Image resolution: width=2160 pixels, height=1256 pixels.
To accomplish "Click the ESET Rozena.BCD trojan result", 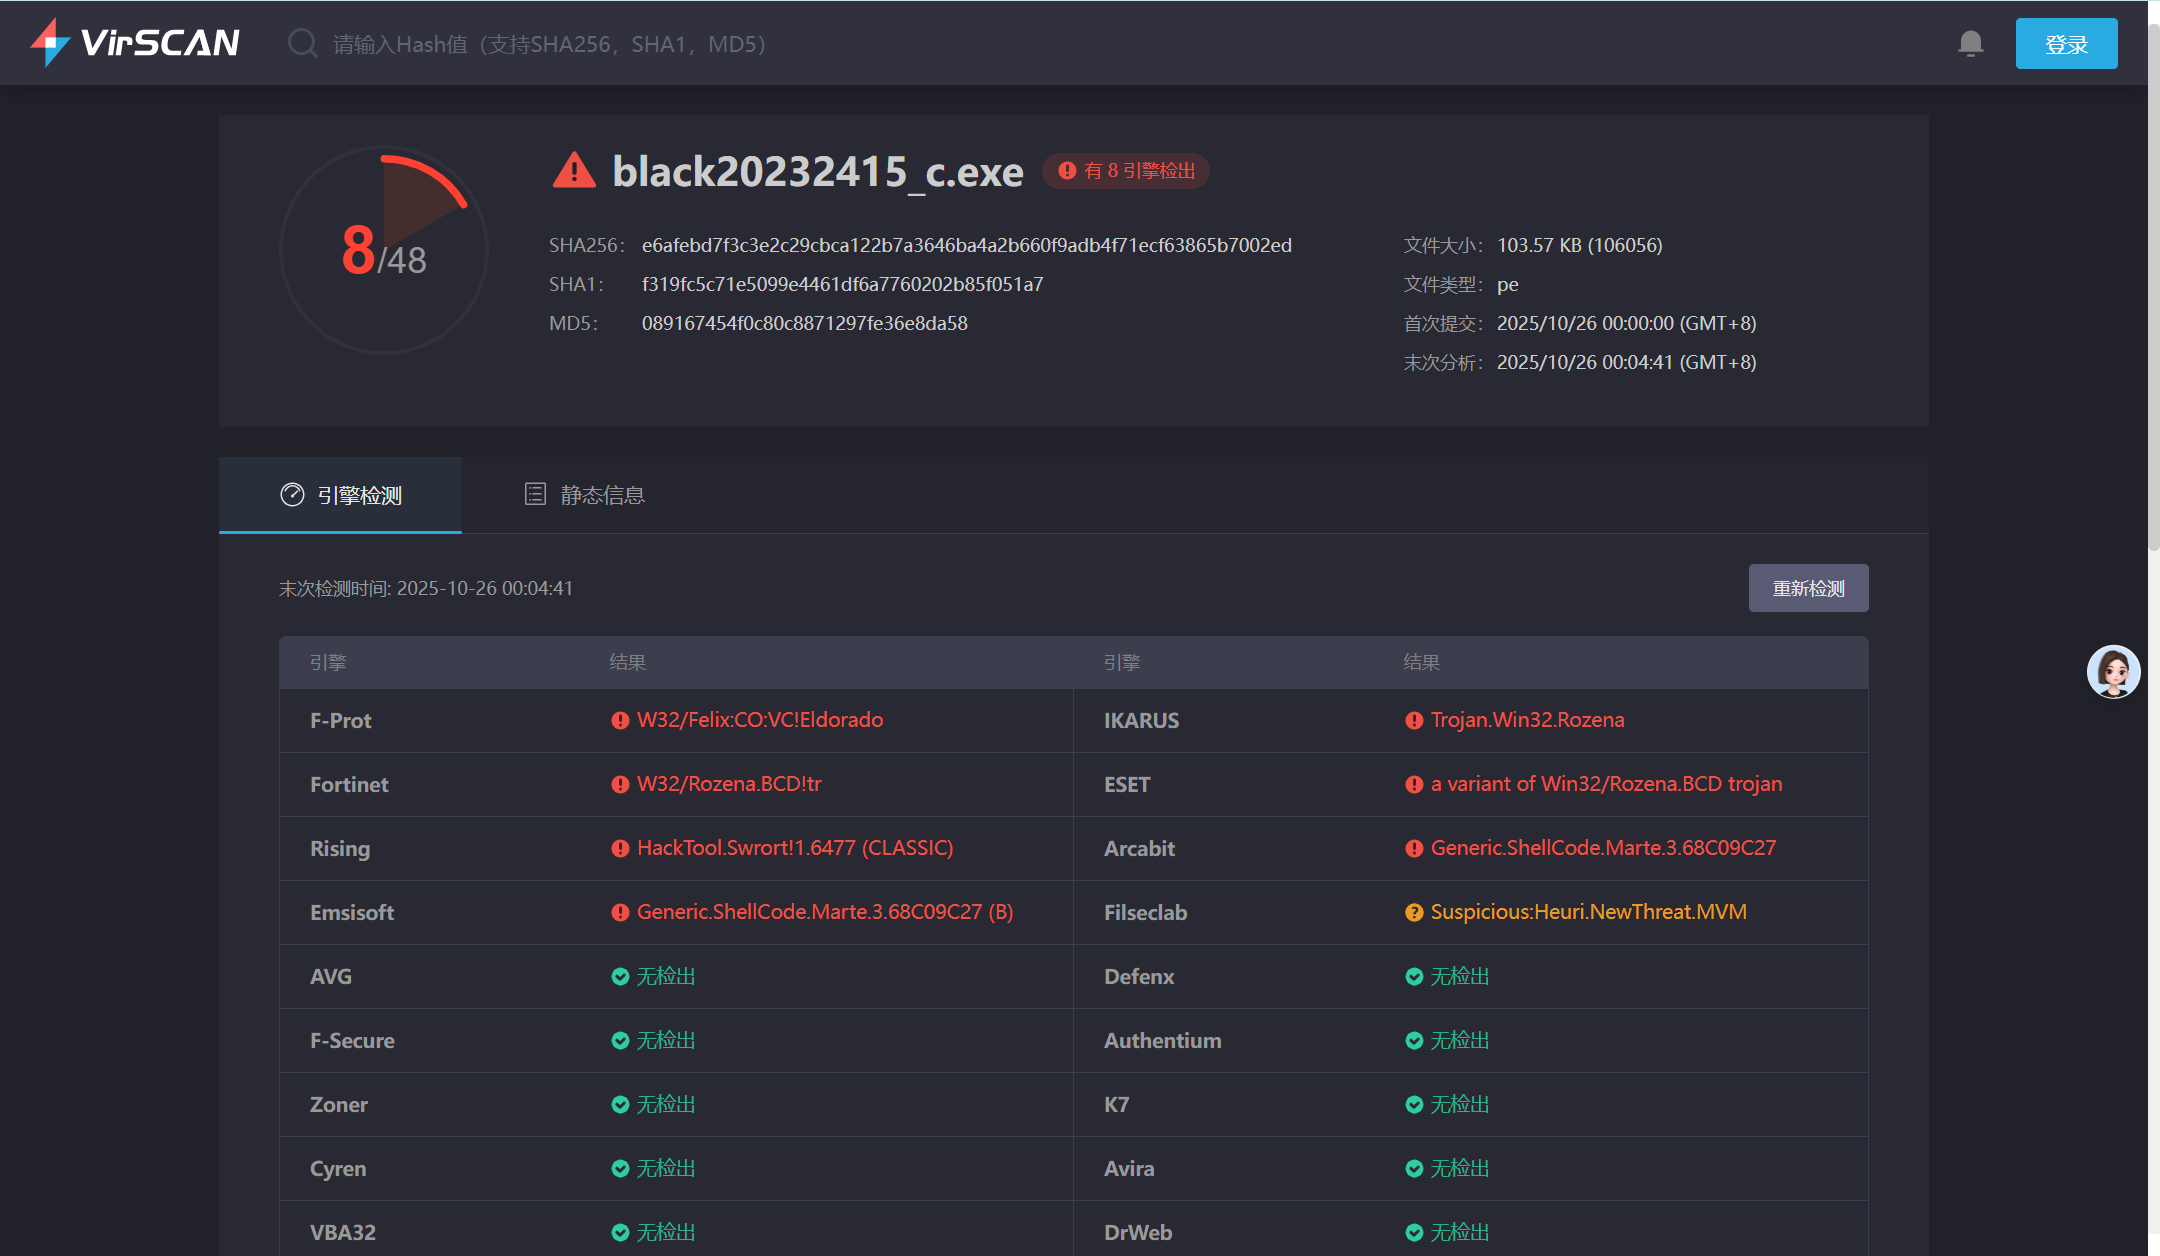I will 1605,785.
